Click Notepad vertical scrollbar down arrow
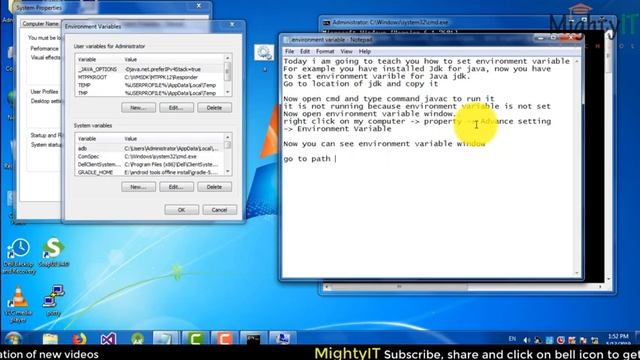The image size is (640, 360). point(577,273)
